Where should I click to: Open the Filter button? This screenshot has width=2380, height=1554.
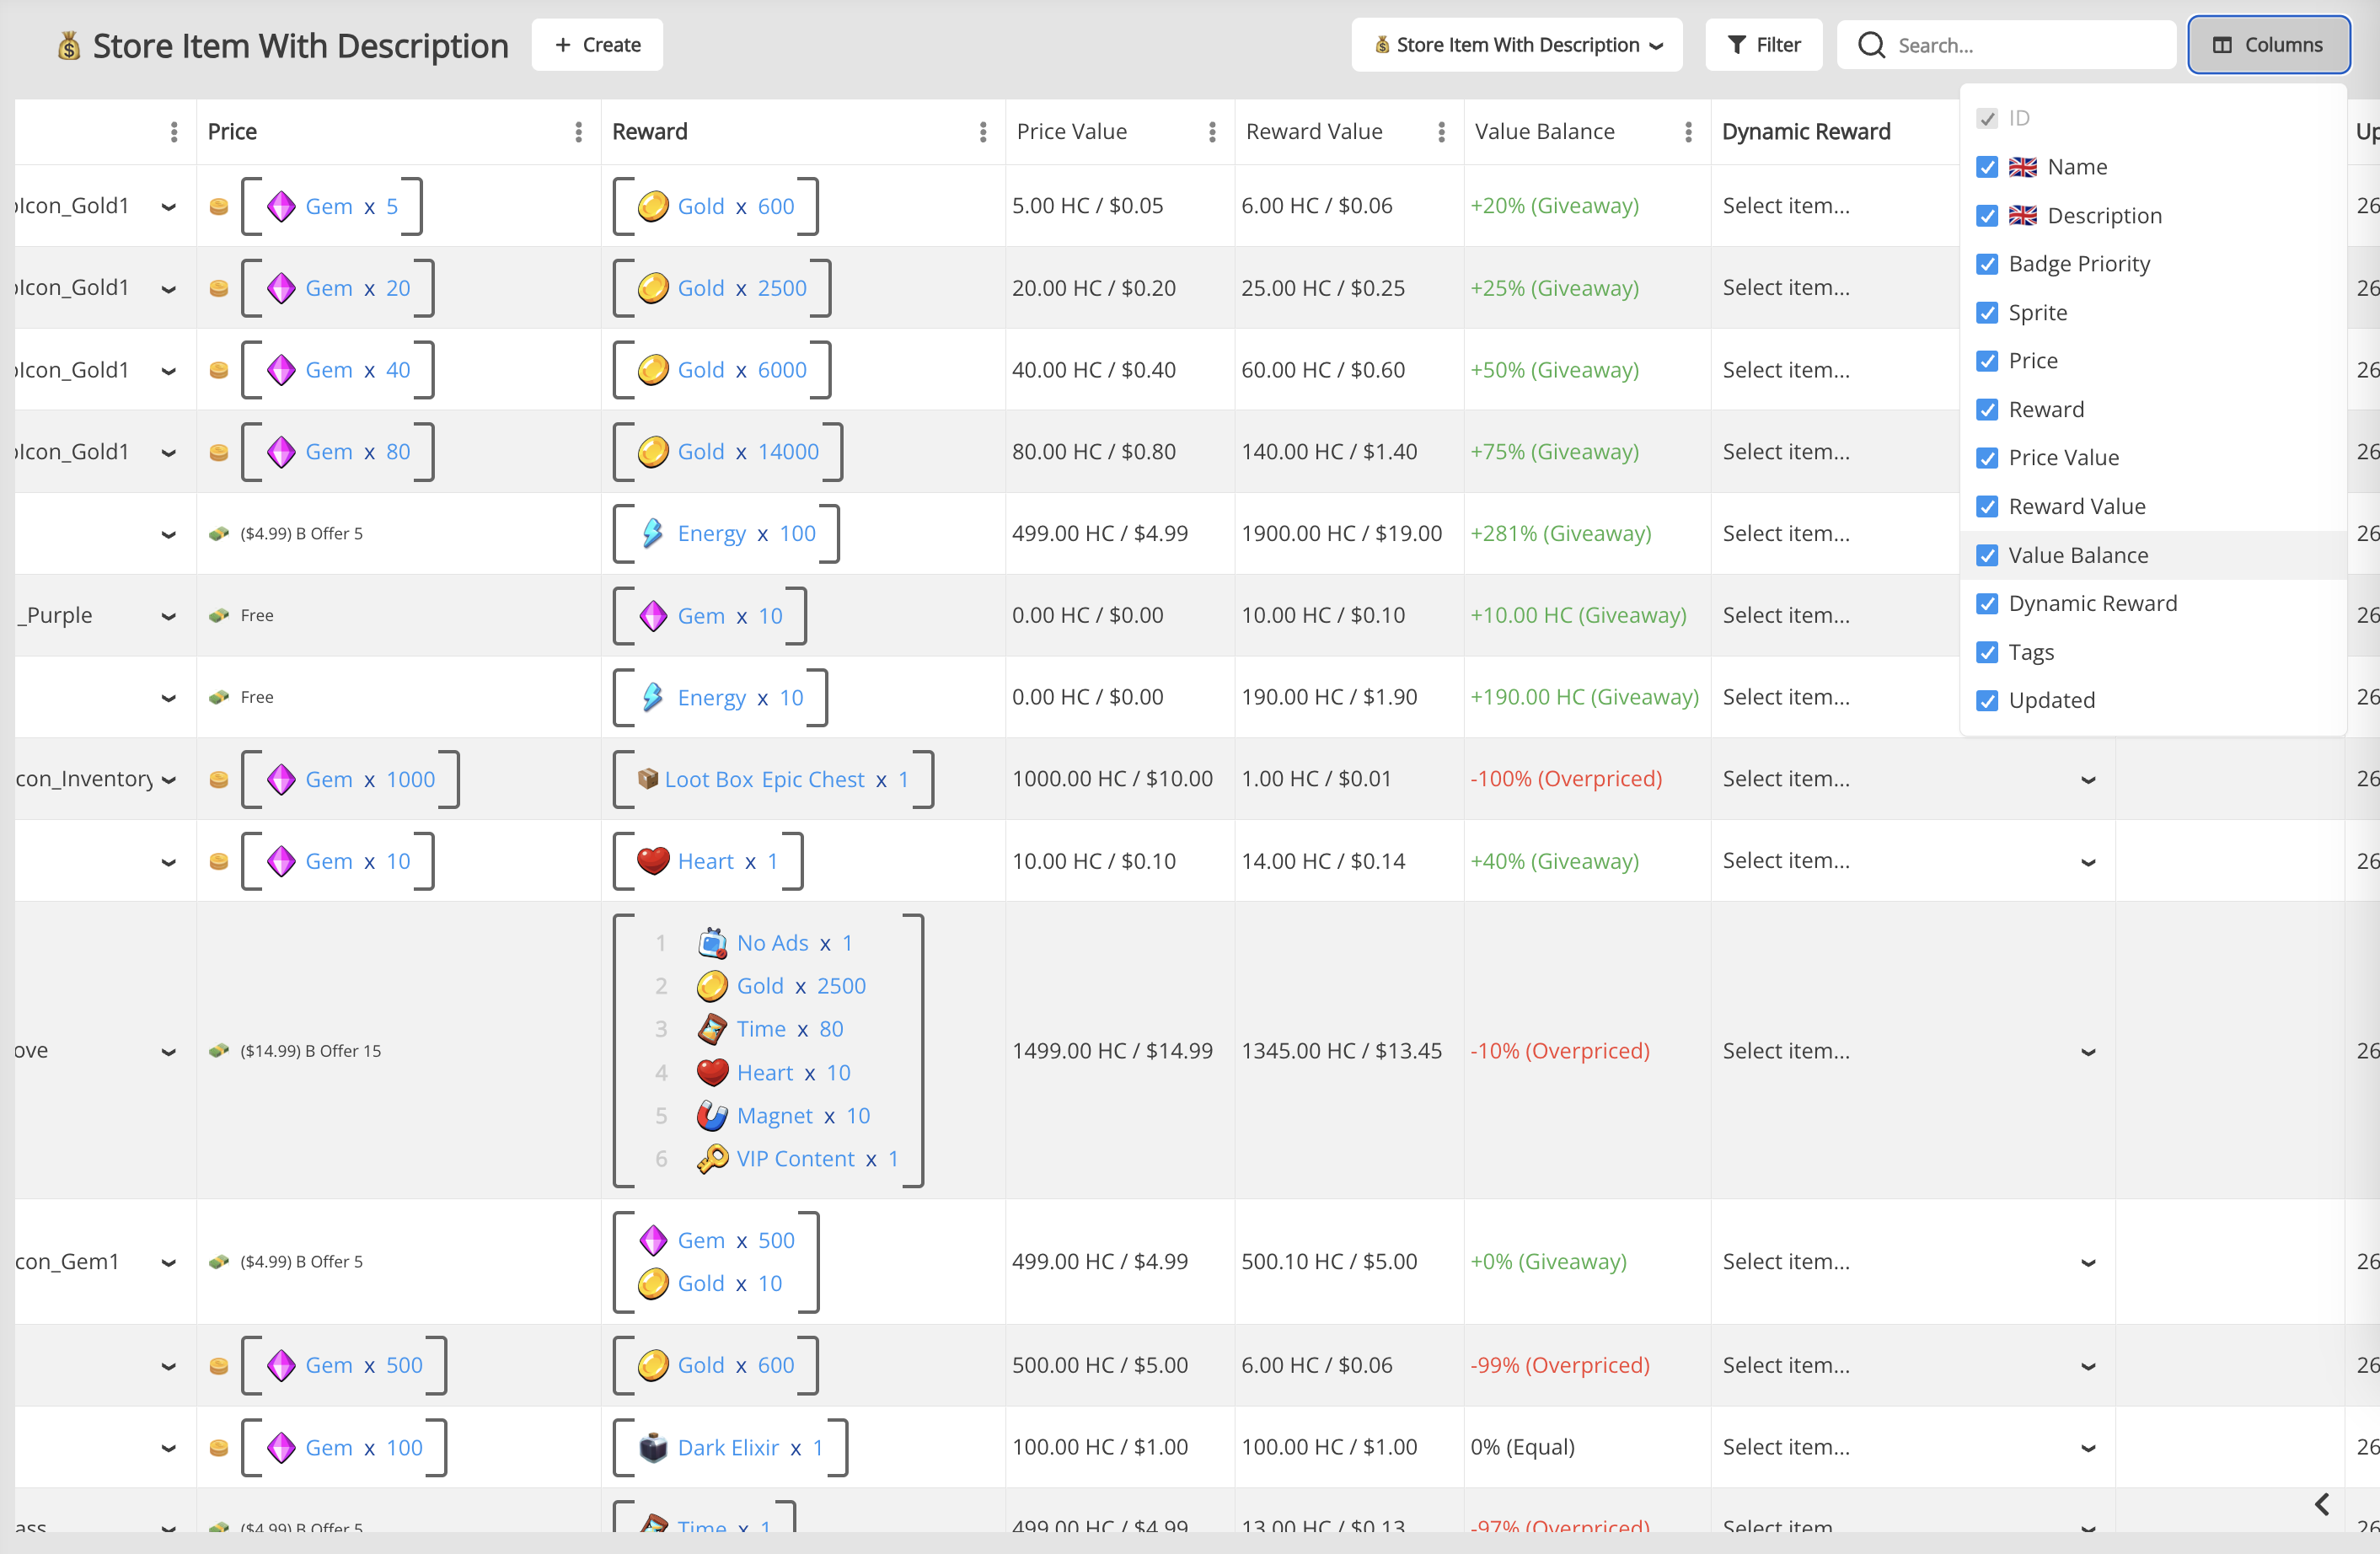(1764, 45)
